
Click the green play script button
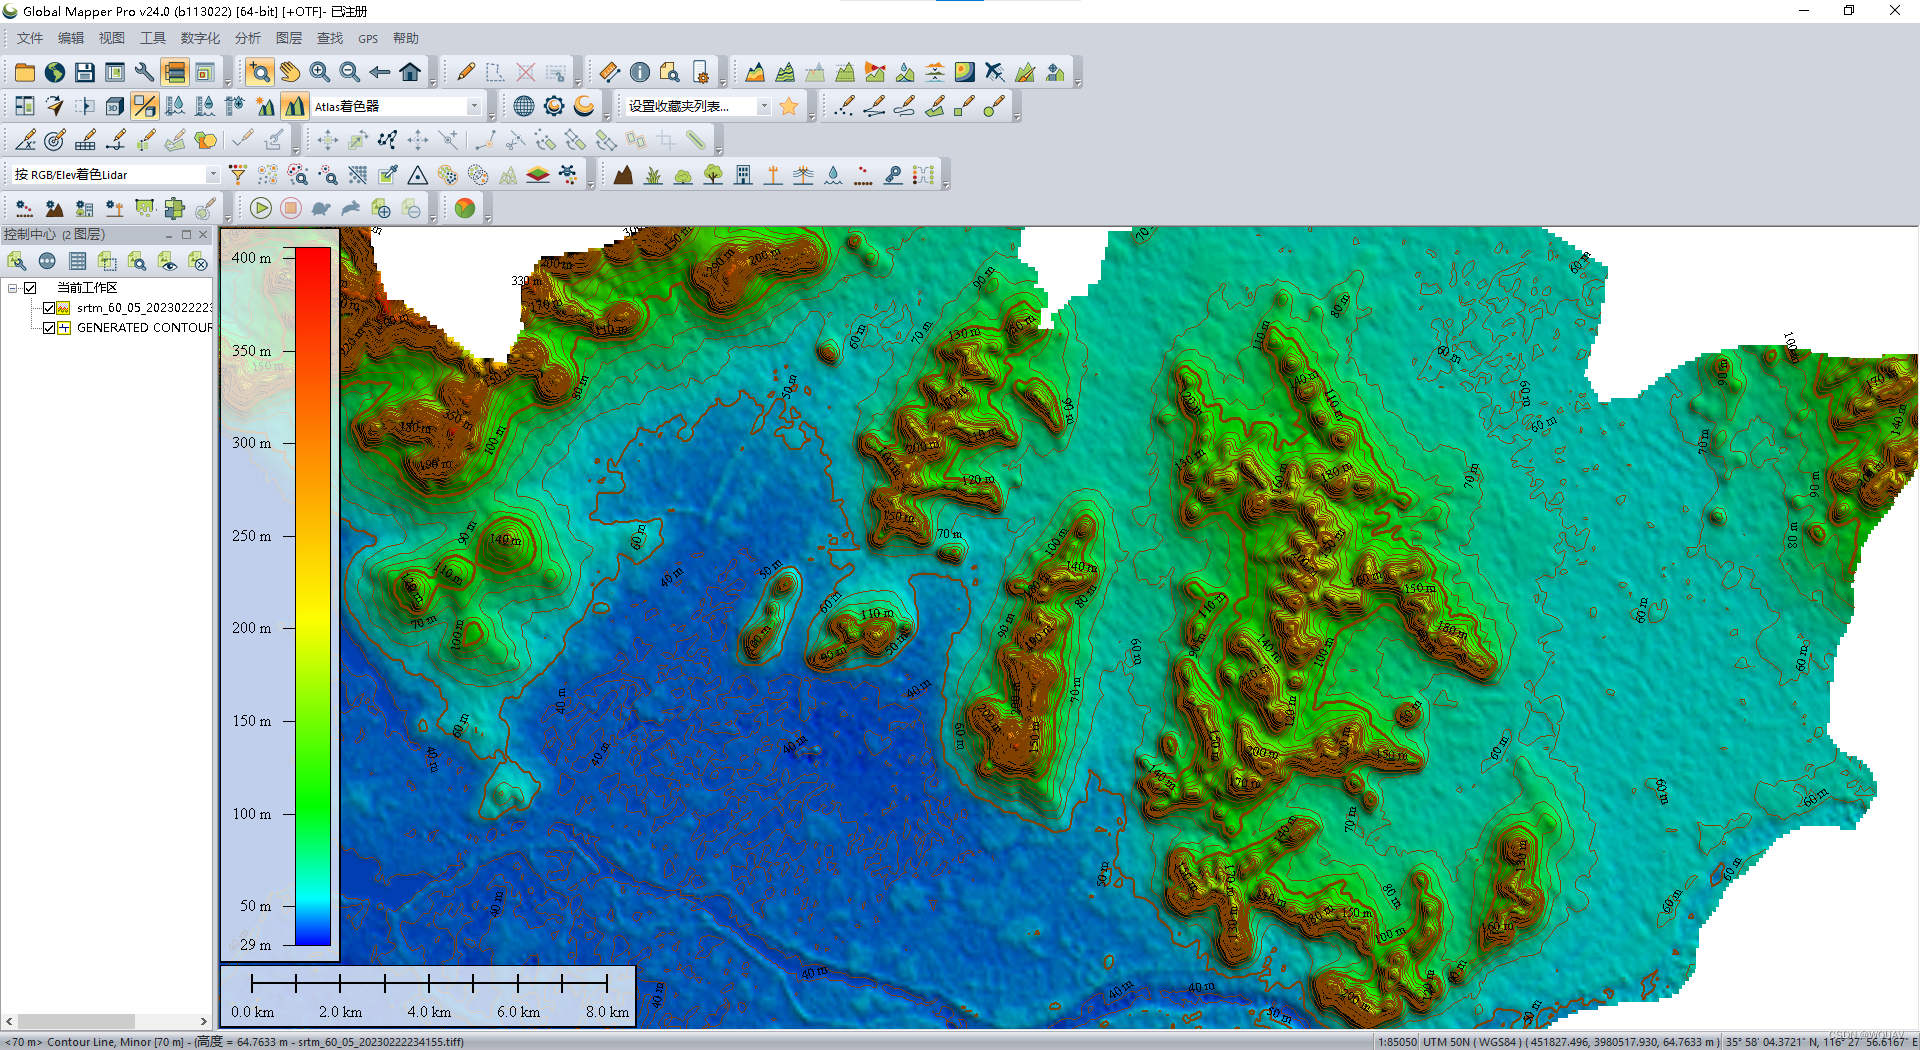(x=261, y=208)
